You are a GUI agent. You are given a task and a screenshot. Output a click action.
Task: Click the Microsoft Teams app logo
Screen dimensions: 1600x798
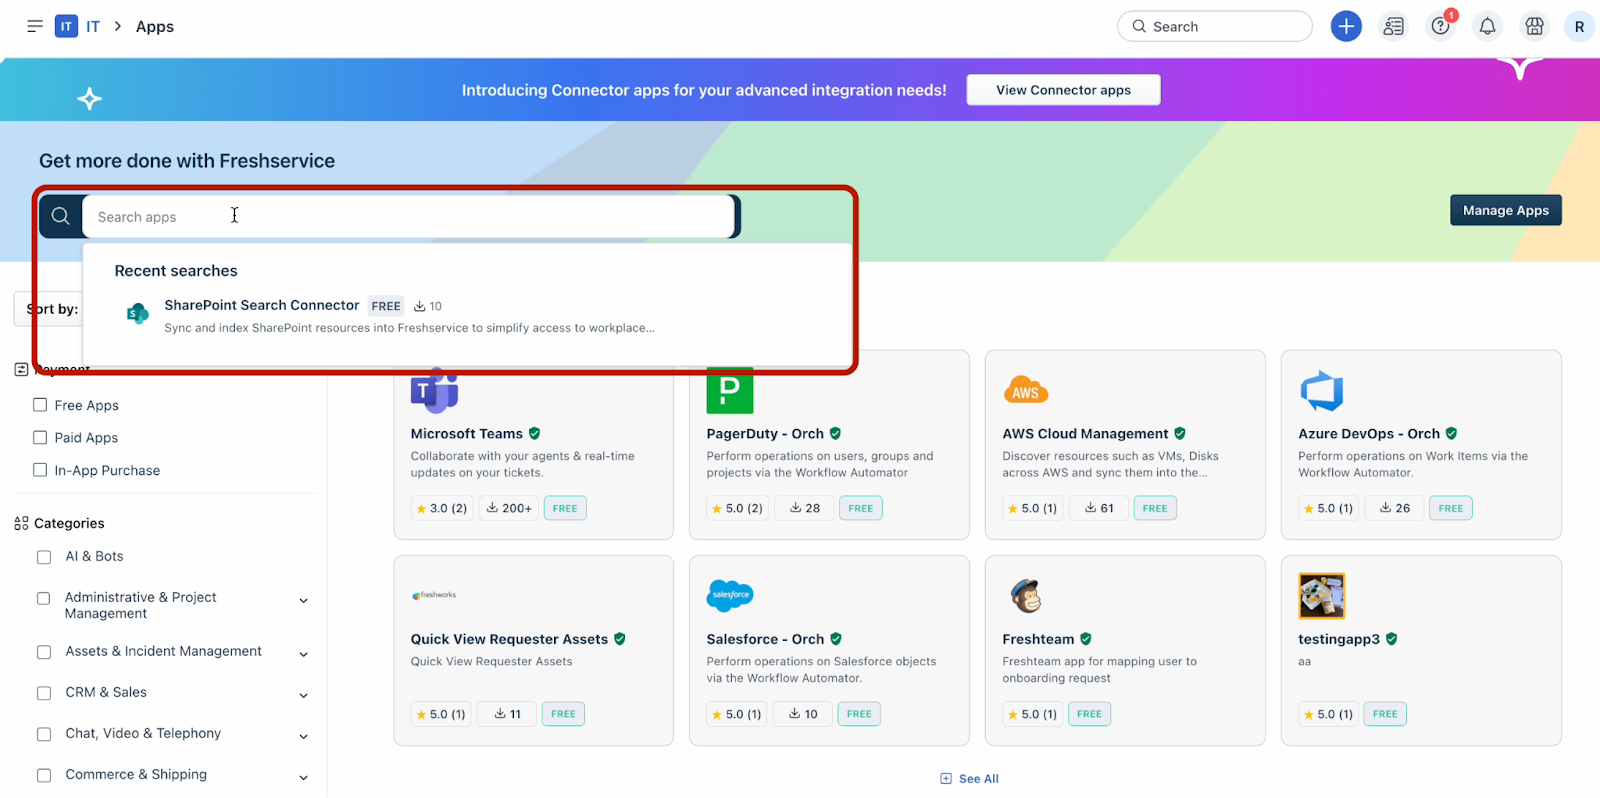434,391
